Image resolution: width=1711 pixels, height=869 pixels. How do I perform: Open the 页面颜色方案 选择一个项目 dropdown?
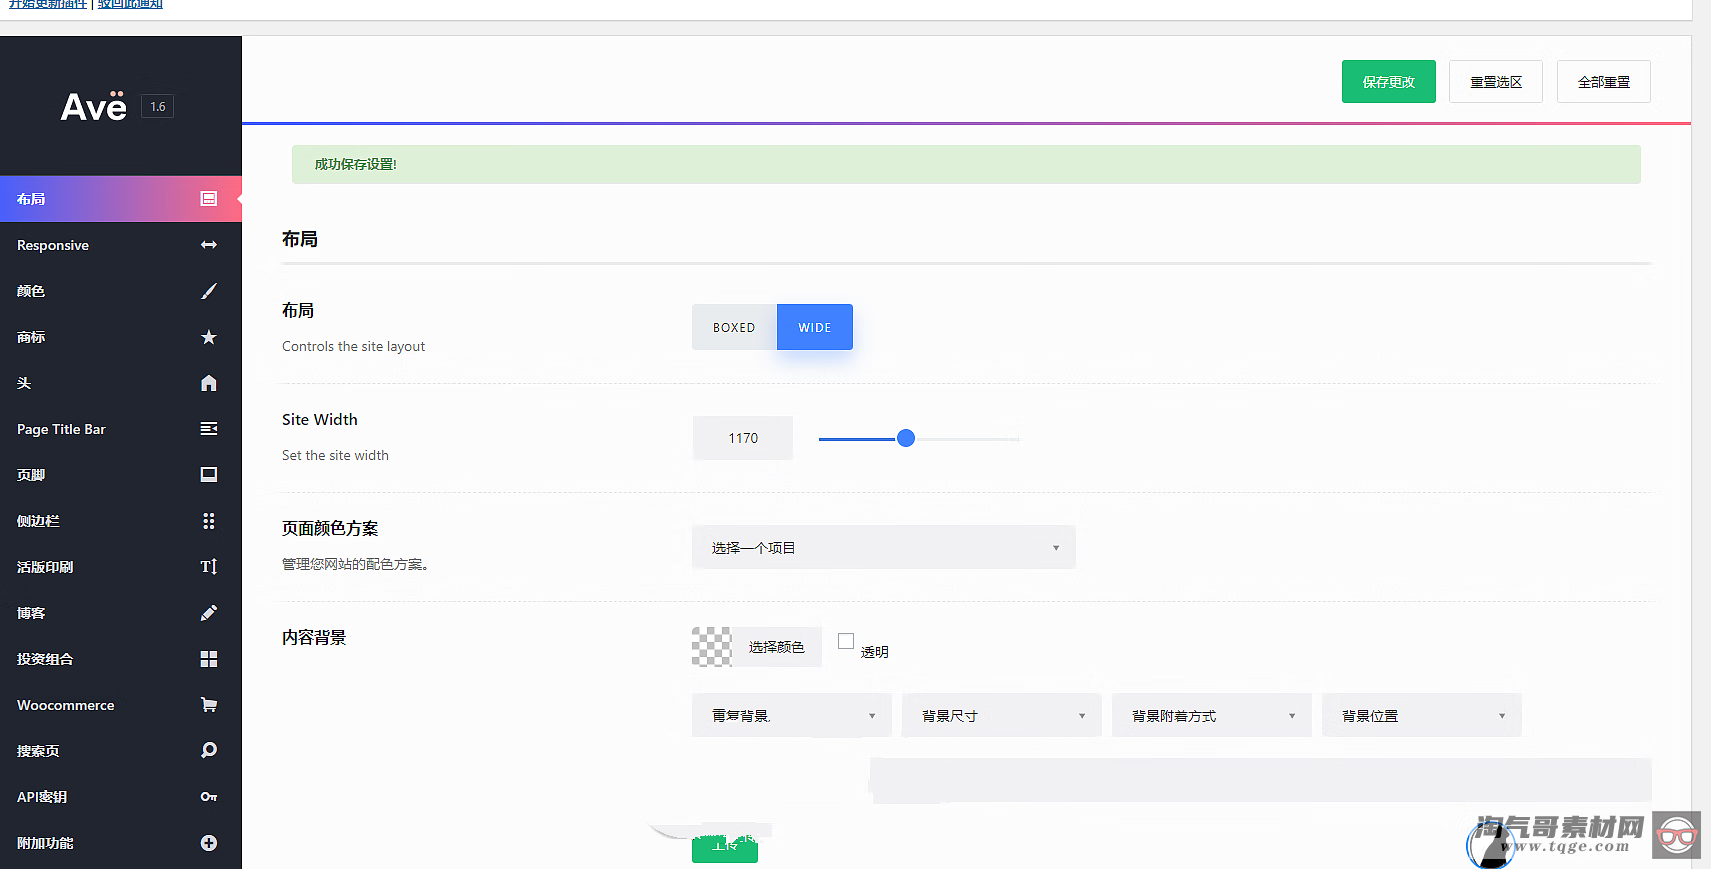coord(884,547)
